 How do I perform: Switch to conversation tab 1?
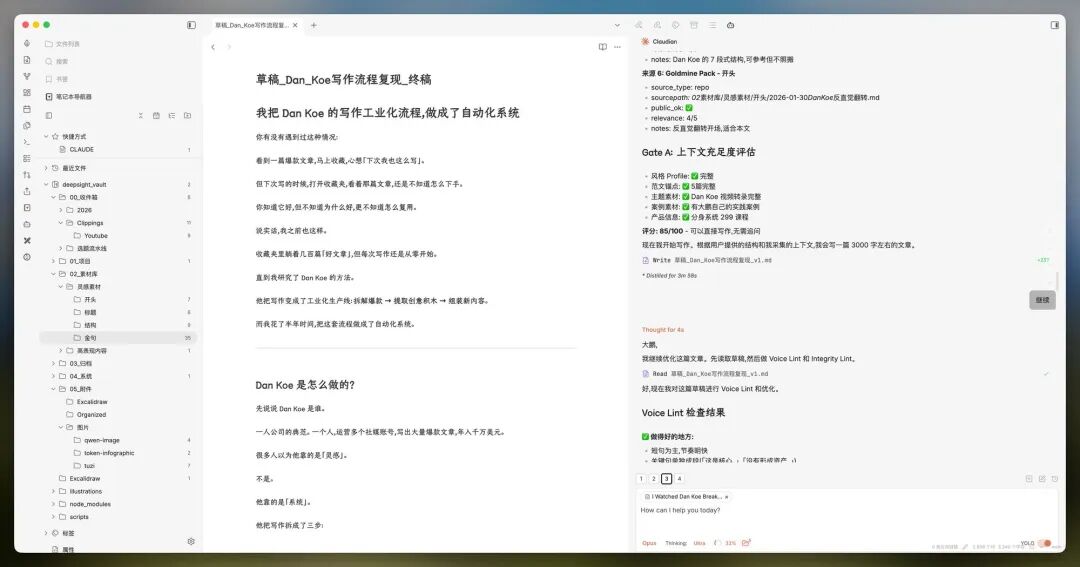point(641,479)
